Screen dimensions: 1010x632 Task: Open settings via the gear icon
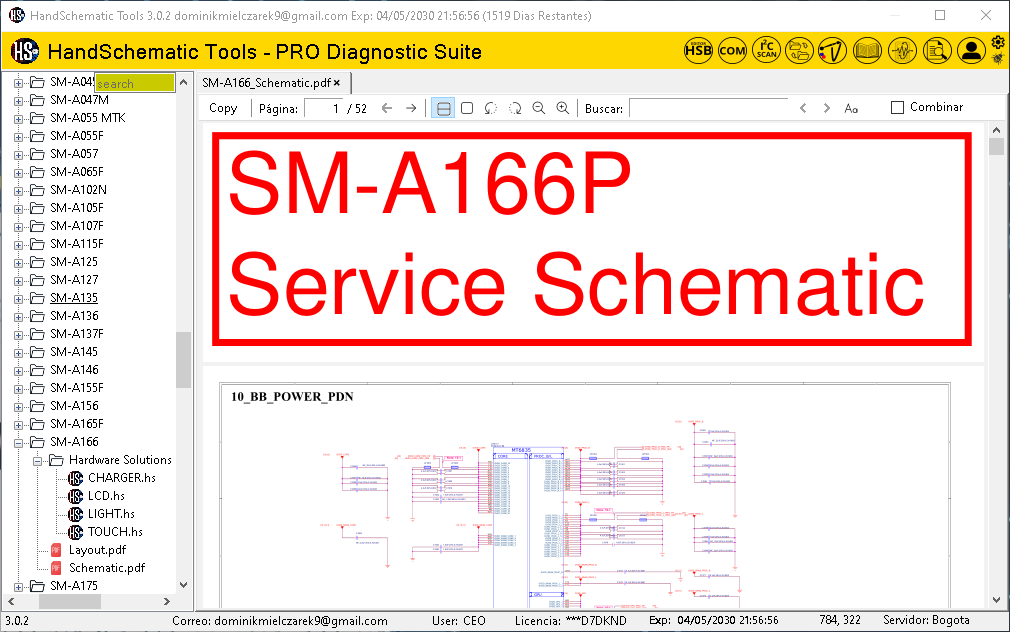pyautogui.click(x=998, y=43)
